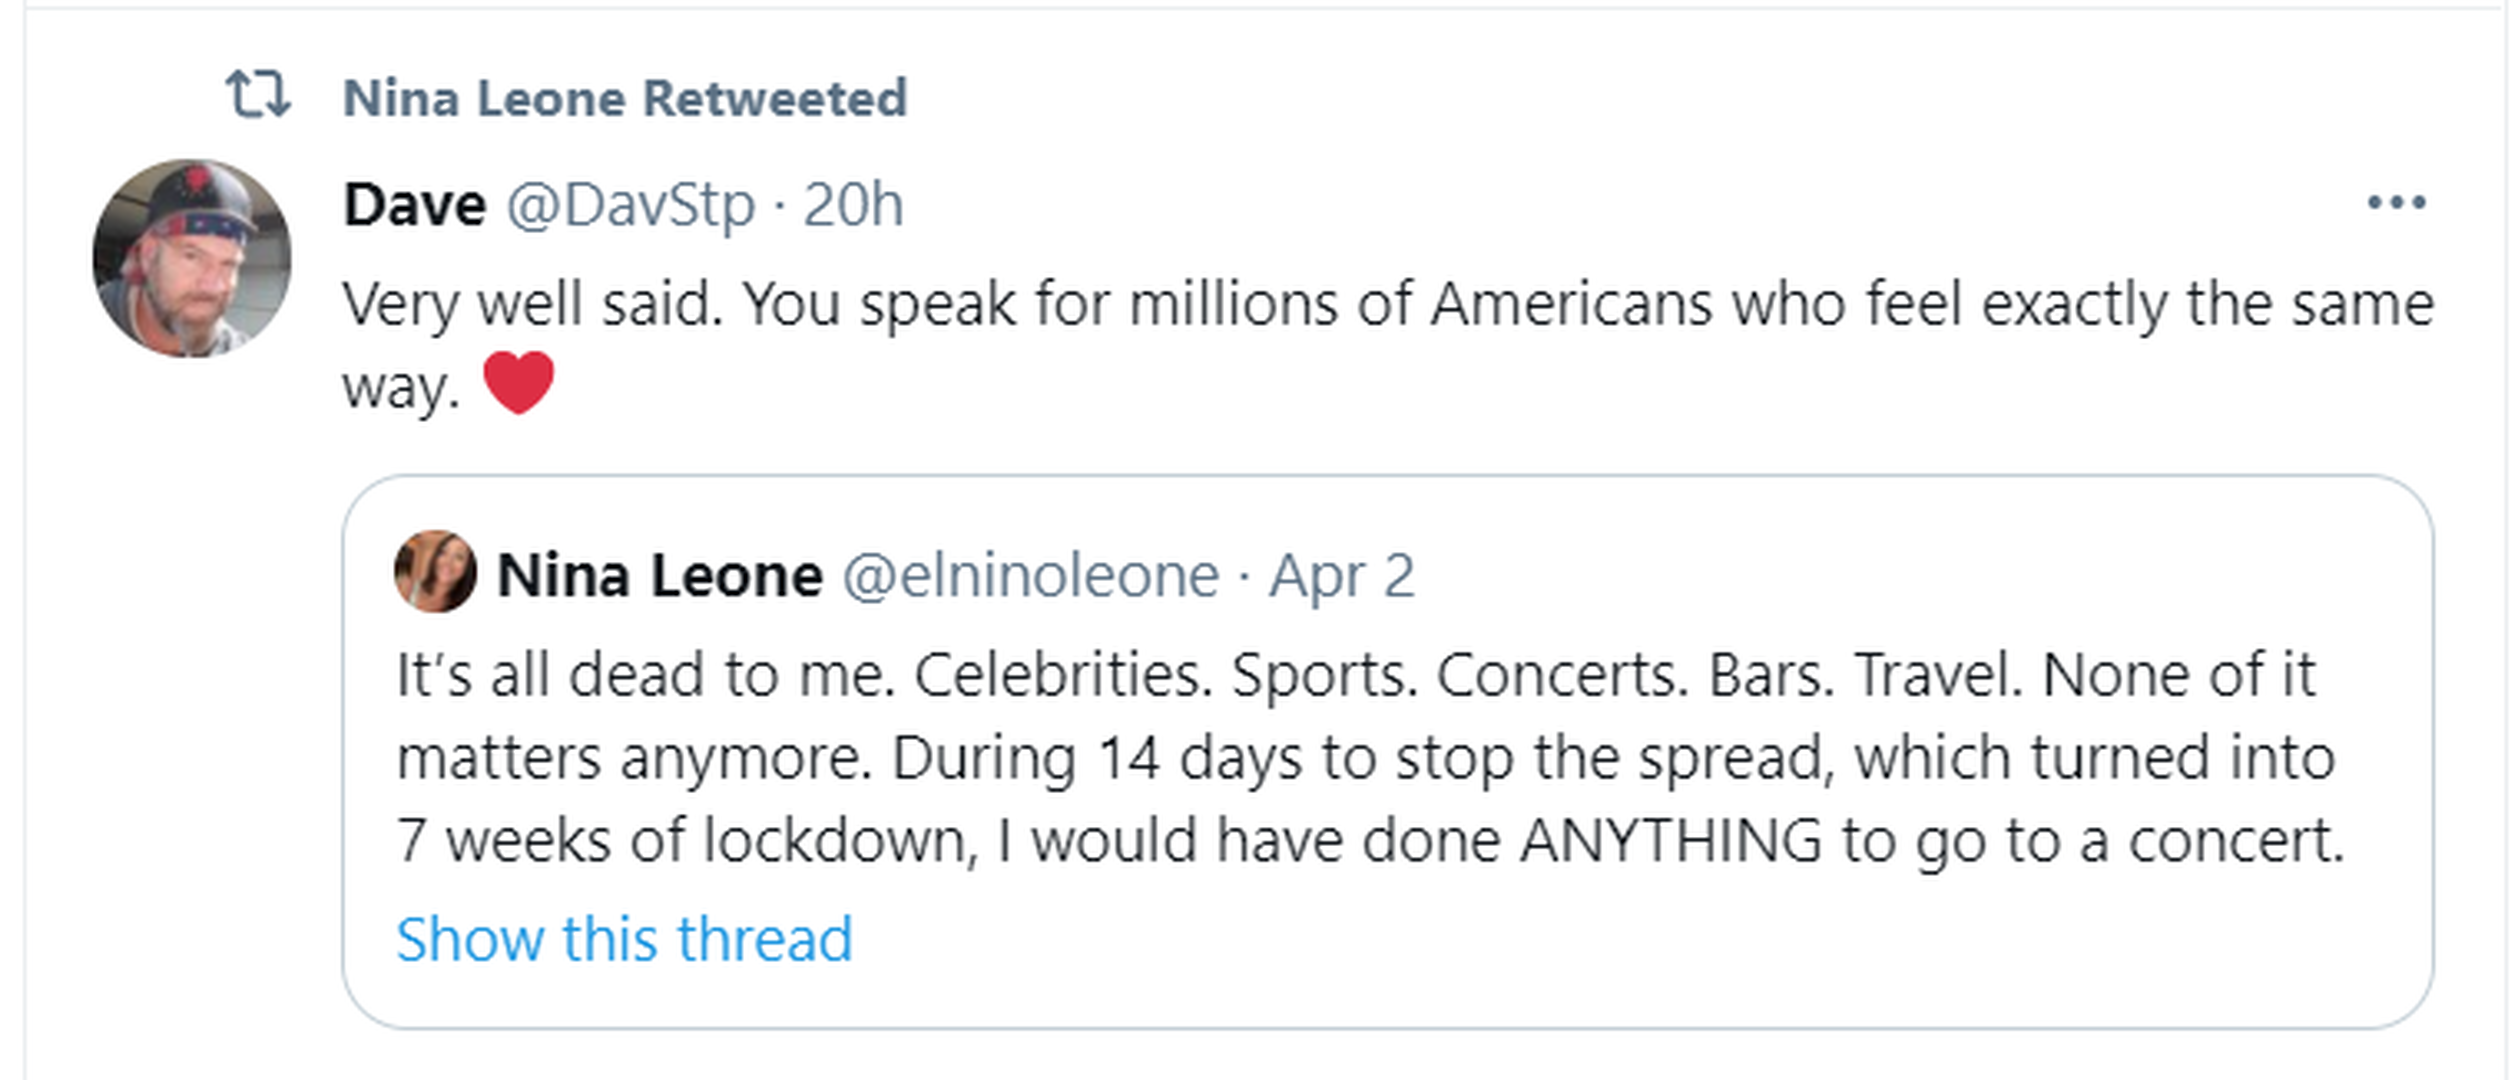The height and width of the screenshot is (1080, 2518).
Task: Click the "Very well said" tweet text
Action: (530, 304)
